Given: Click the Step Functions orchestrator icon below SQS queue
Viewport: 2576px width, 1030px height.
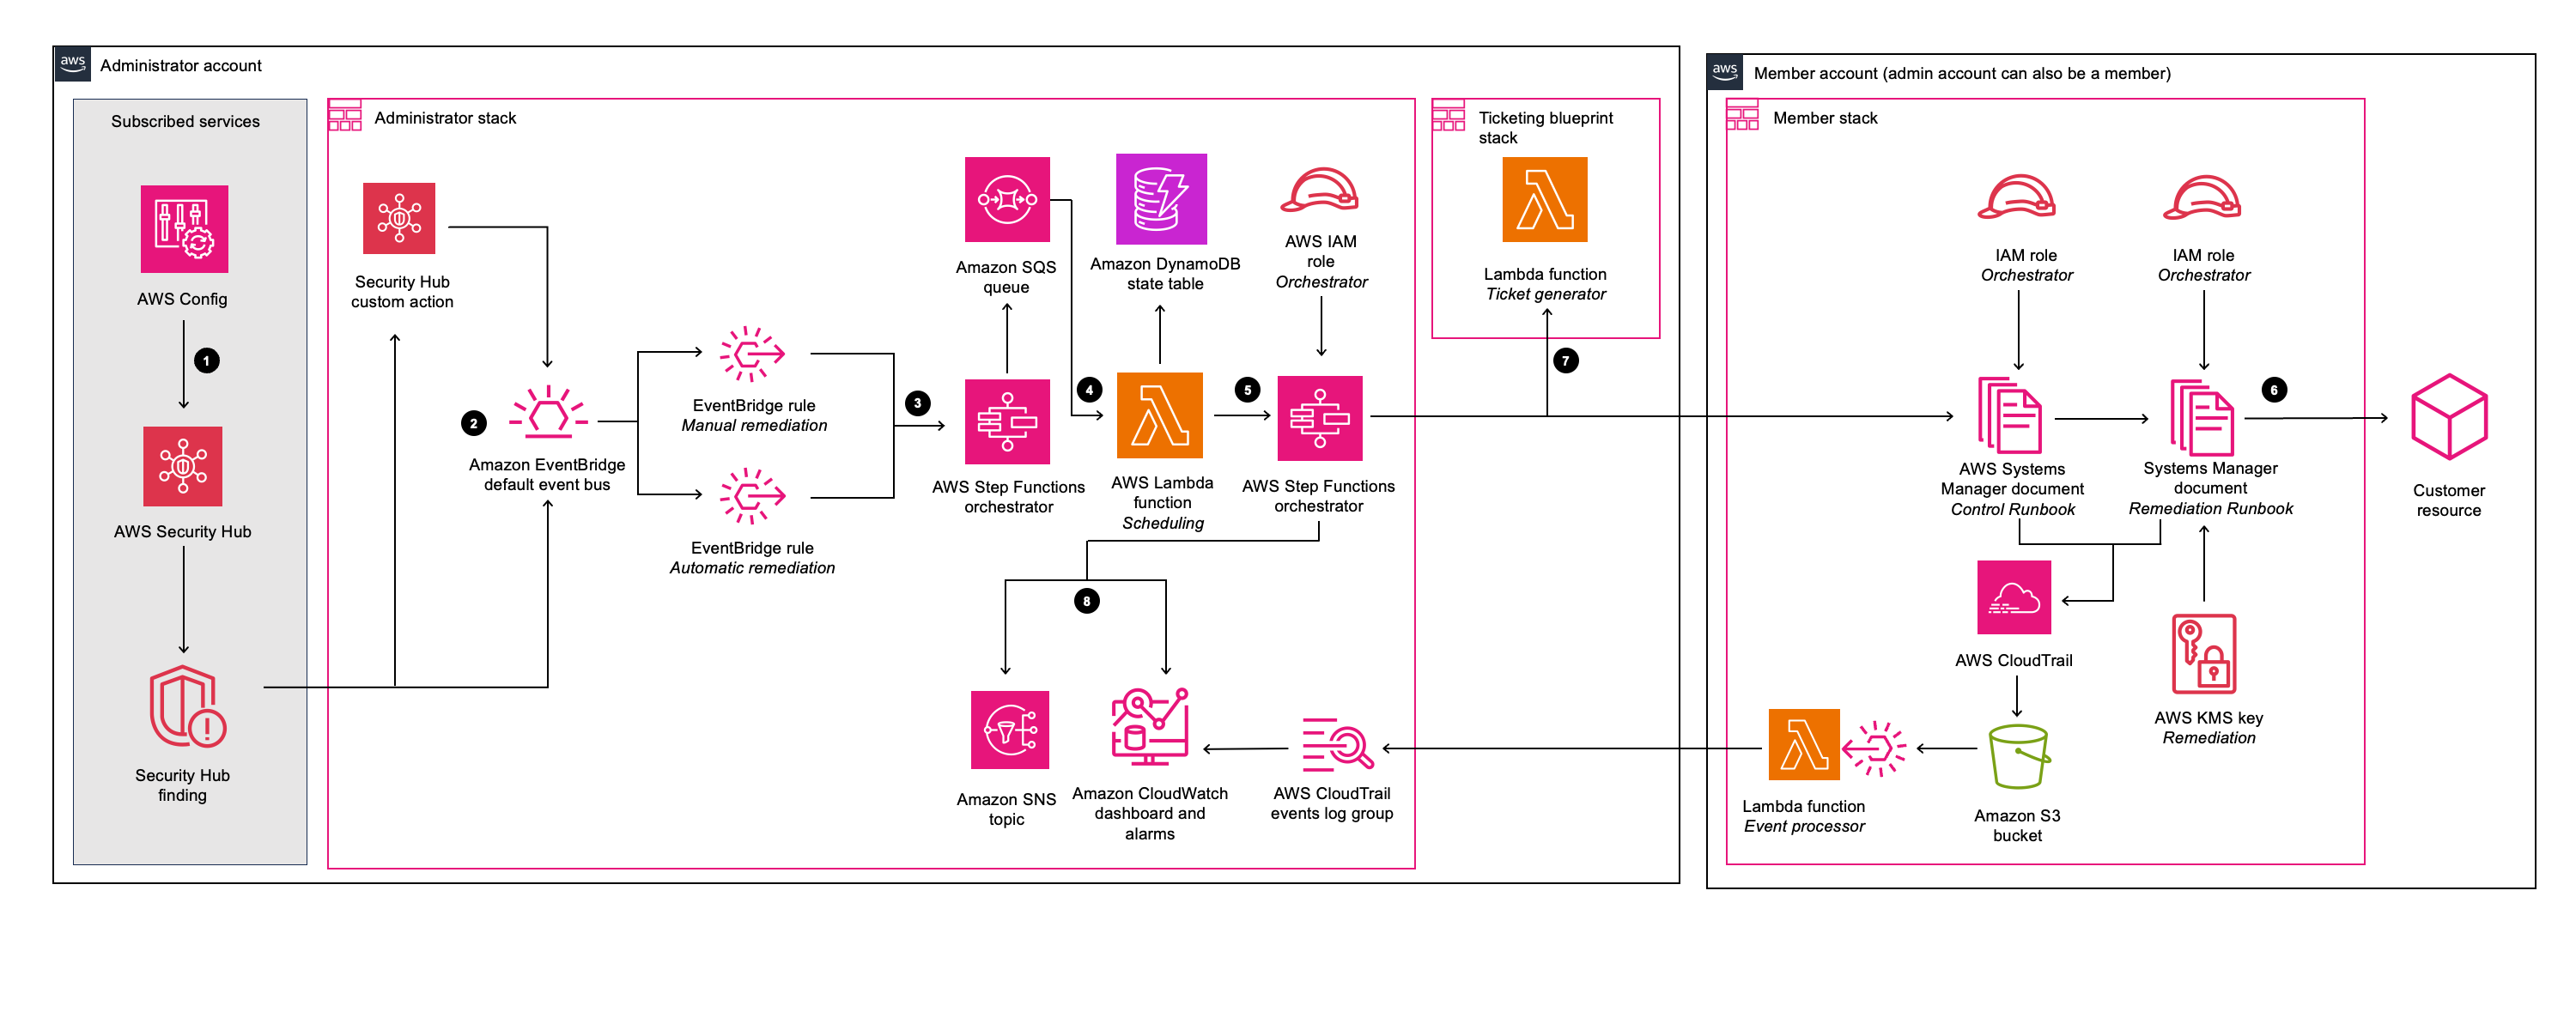Looking at the screenshot, I should pos(1007,422).
